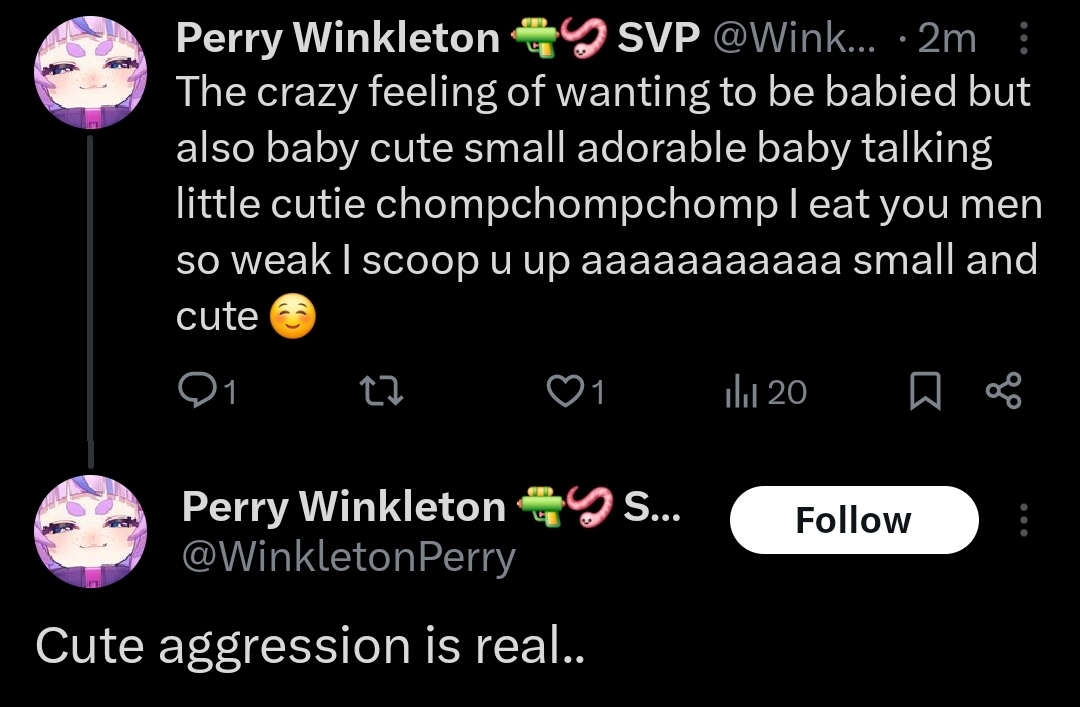This screenshot has height=707, width=1080.
Task: Click the water gun emoji in the top tweet's name
Action: tap(533, 38)
